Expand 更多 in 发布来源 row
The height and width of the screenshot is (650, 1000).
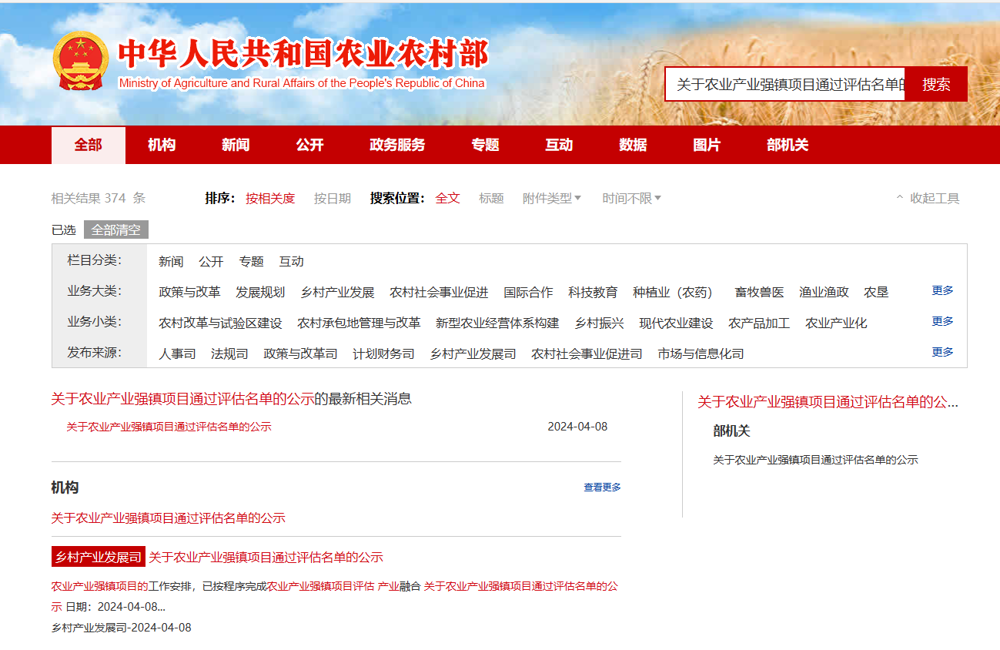(x=942, y=352)
